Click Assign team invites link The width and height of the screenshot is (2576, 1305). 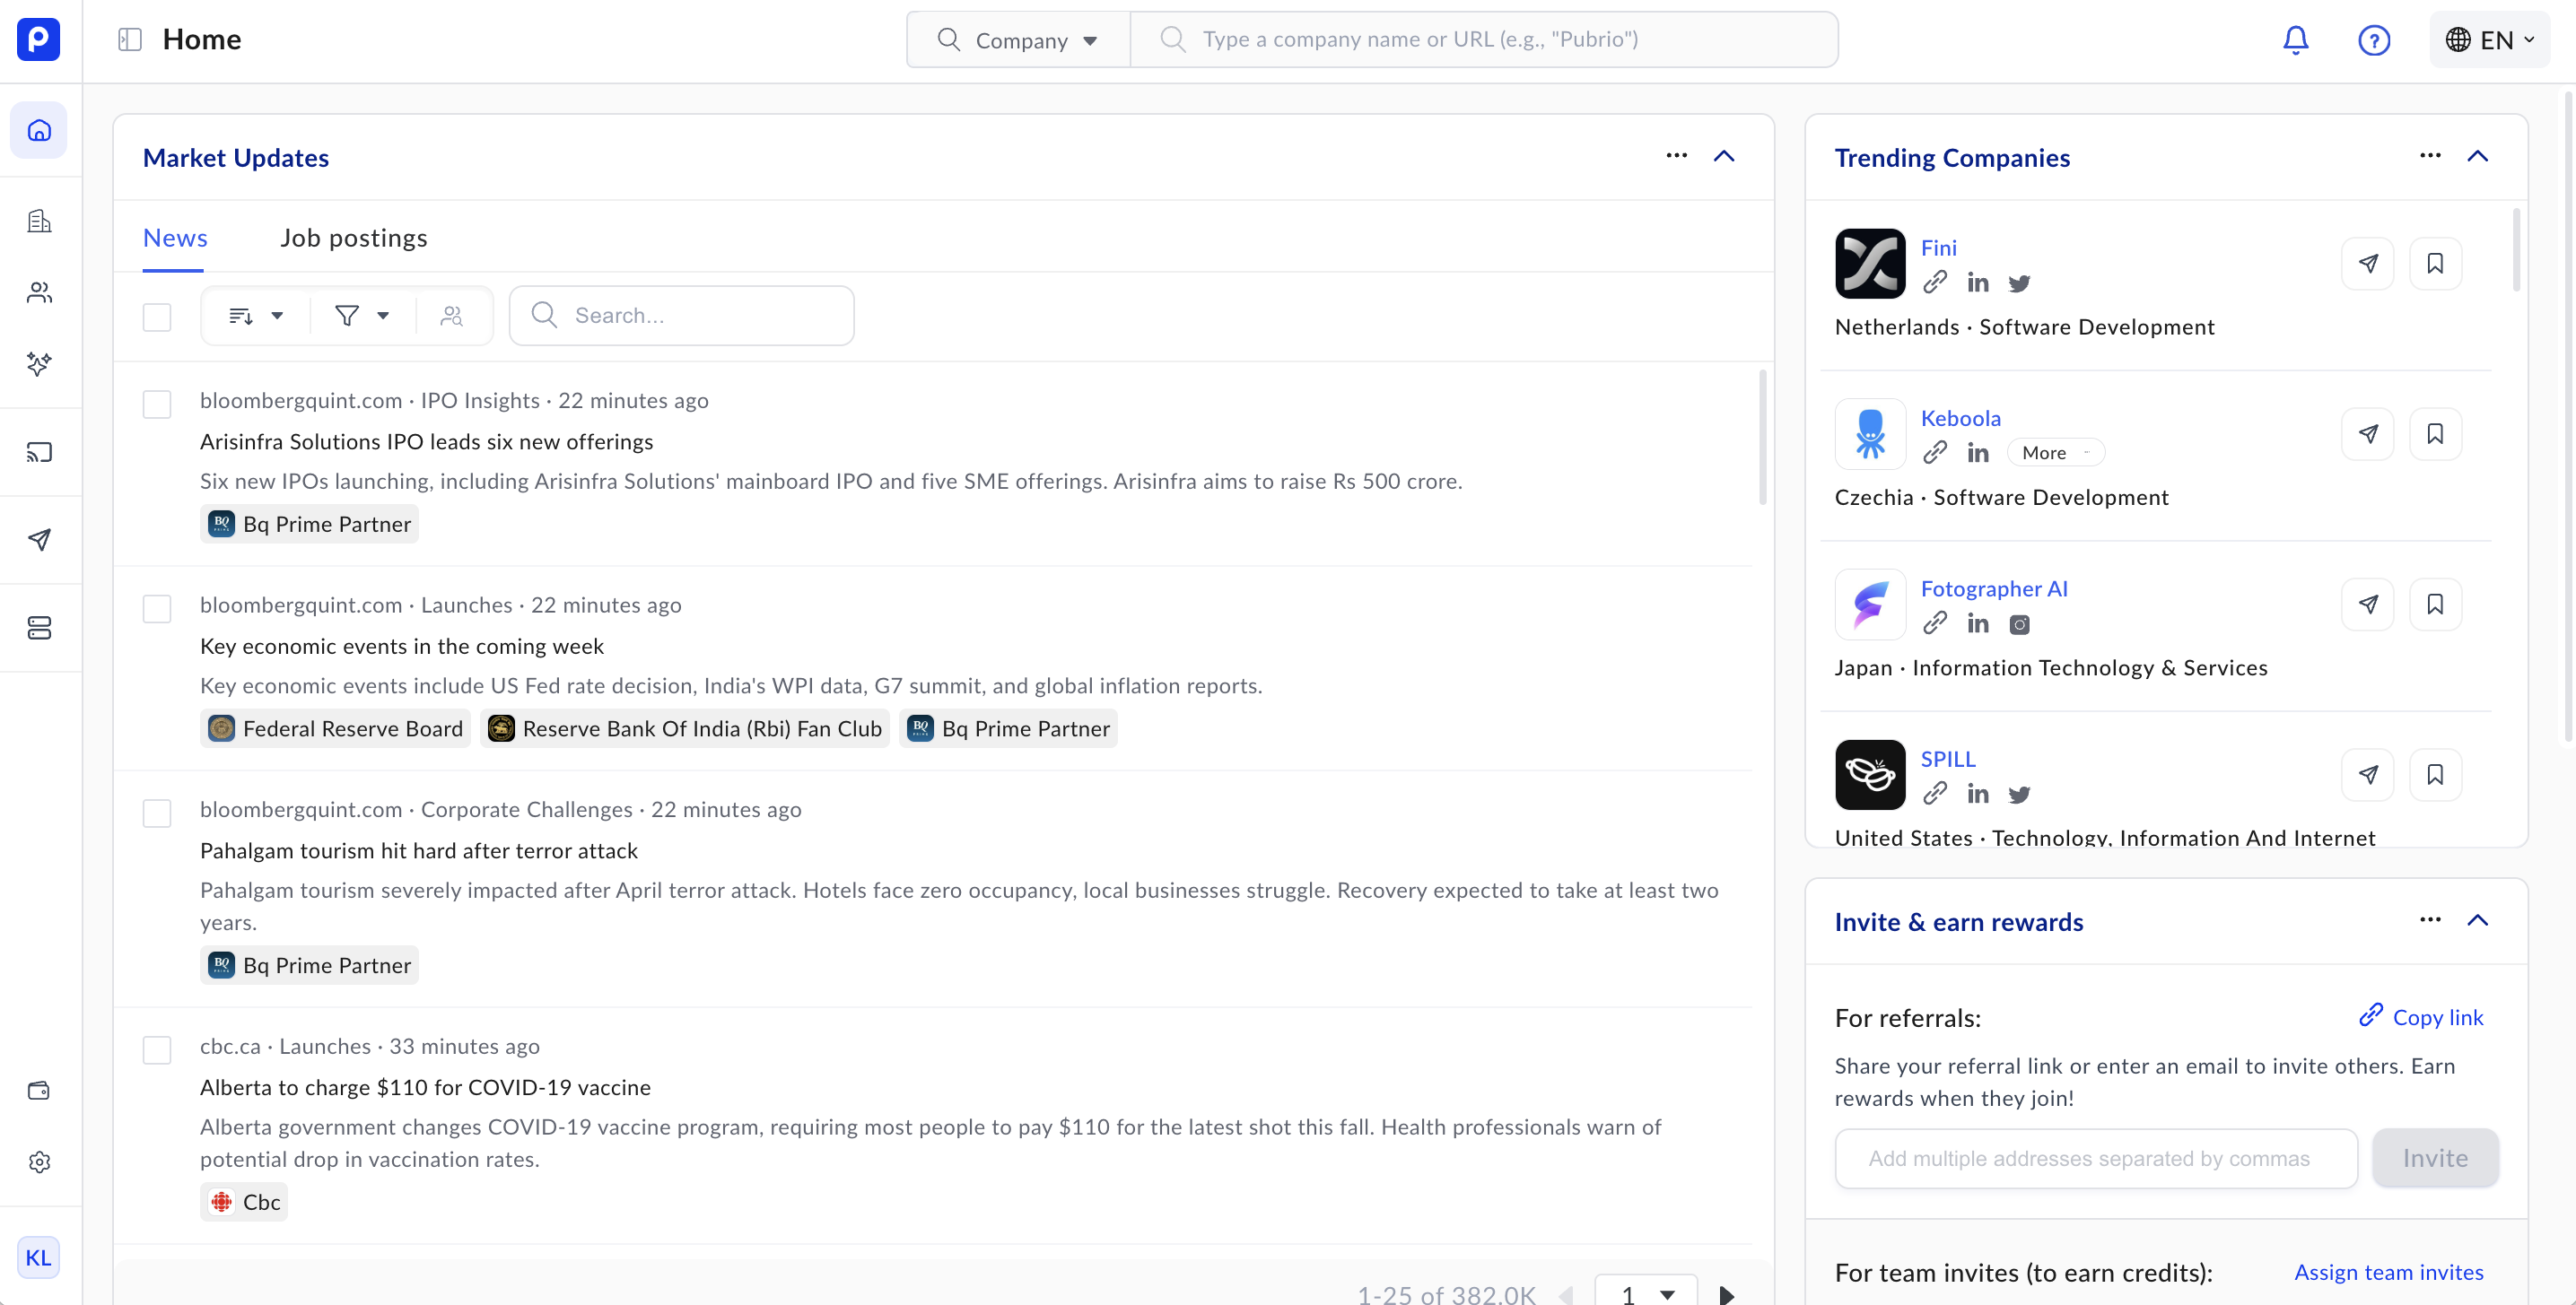[x=2388, y=1272]
